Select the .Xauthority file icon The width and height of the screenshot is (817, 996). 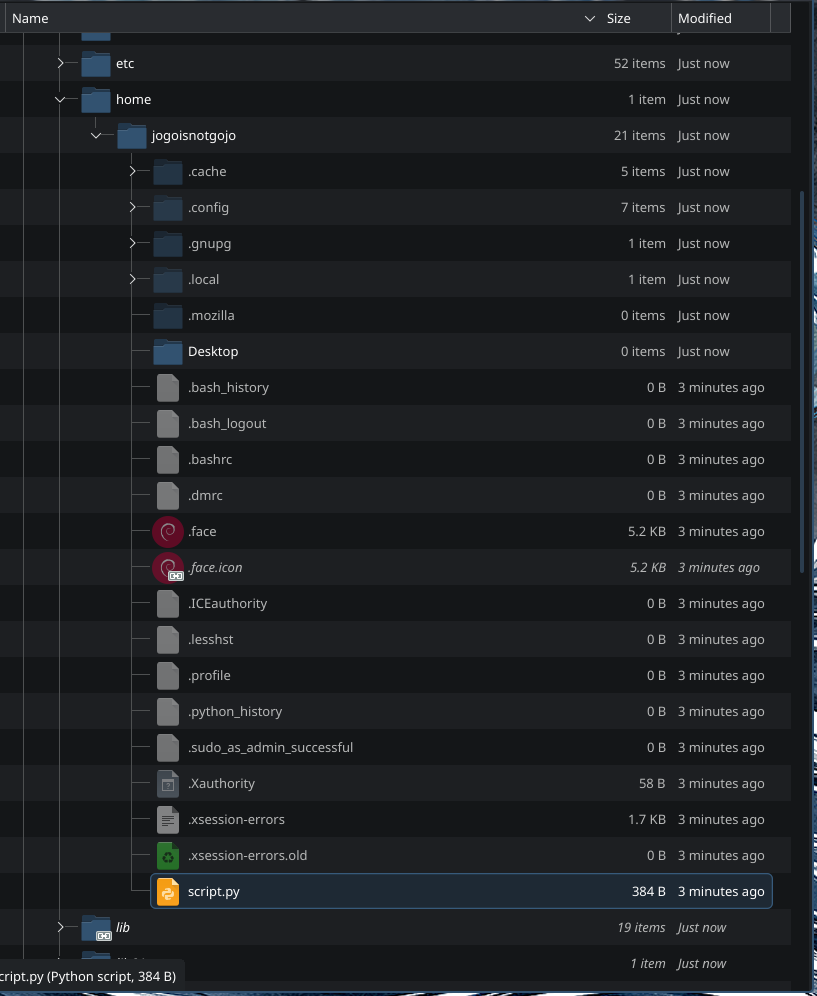pyautogui.click(x=167, y=783)
